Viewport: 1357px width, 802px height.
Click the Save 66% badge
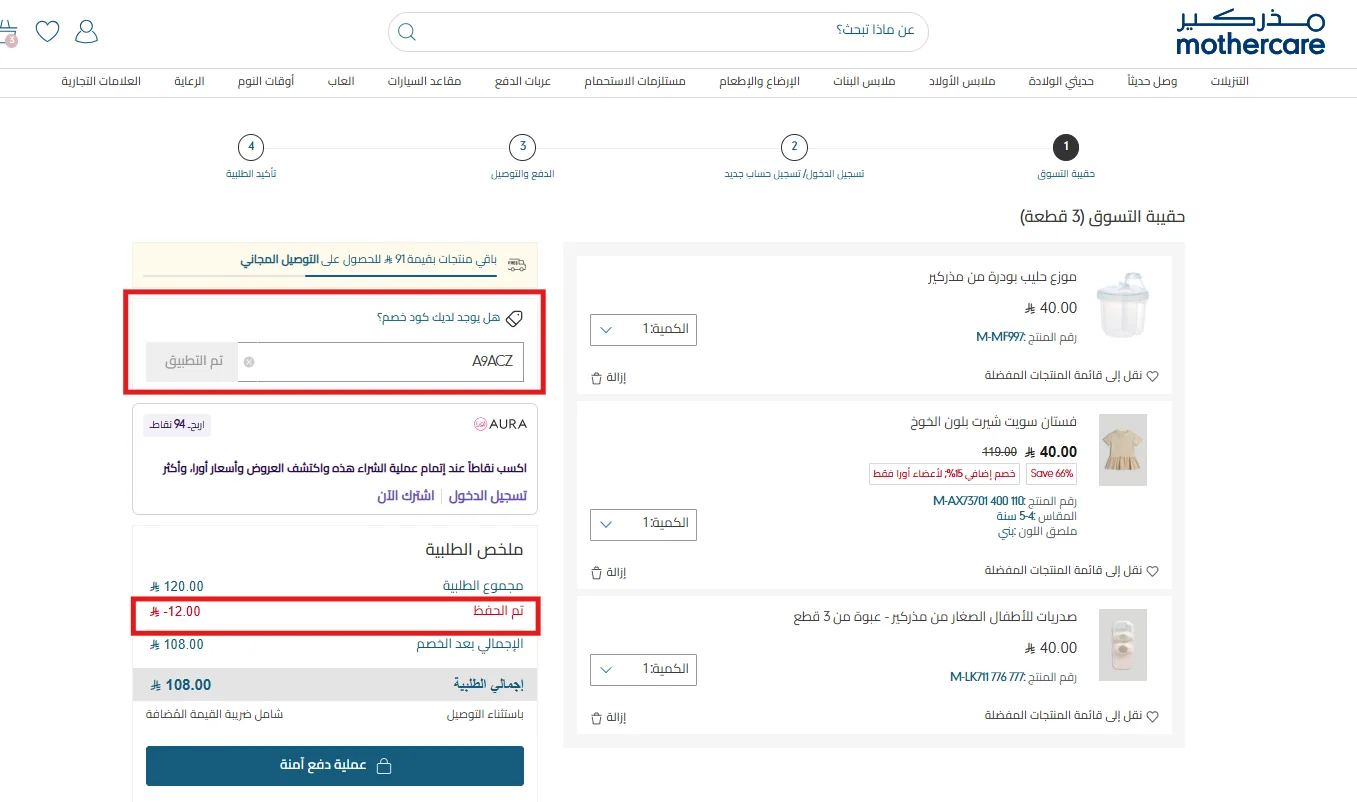click(x=1051, y=473)
